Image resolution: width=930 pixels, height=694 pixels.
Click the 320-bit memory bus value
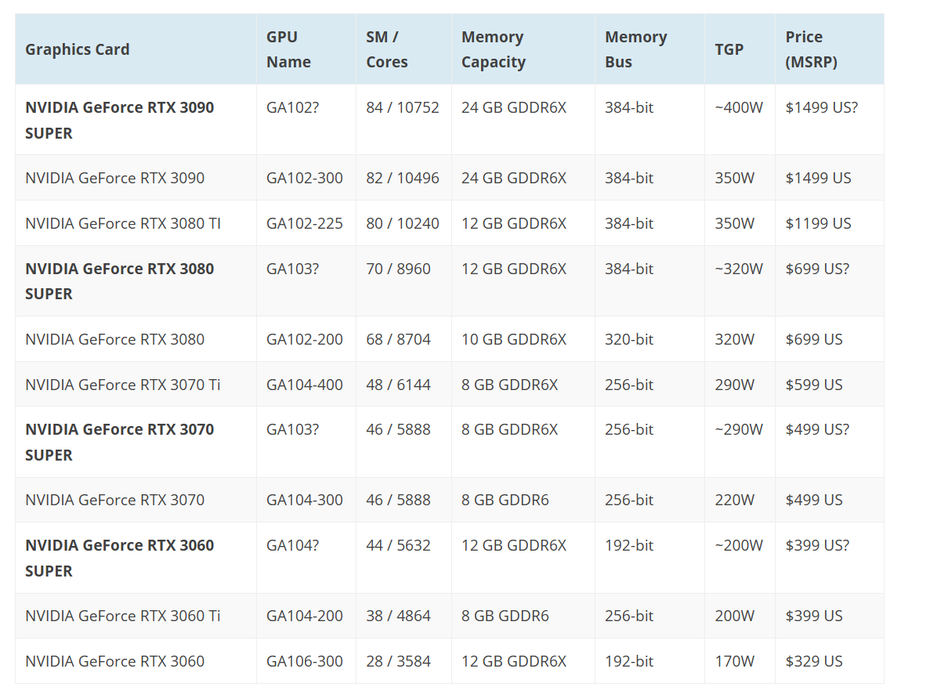pos(629,339)
